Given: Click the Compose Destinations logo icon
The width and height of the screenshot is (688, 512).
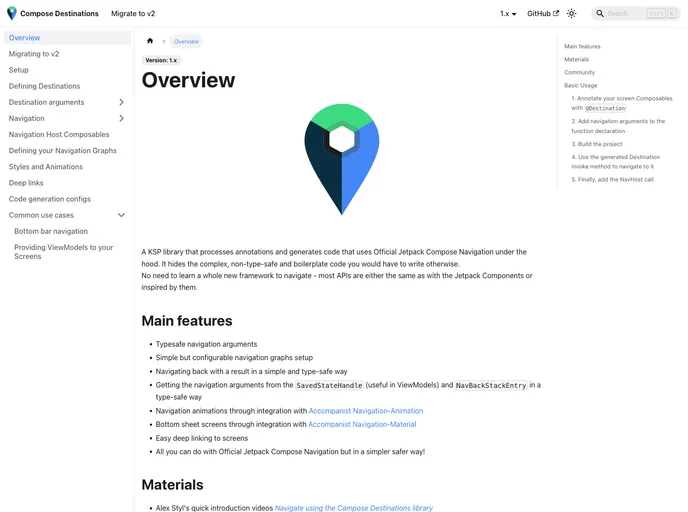Looking at the screenshot, I should pos(12,14).
